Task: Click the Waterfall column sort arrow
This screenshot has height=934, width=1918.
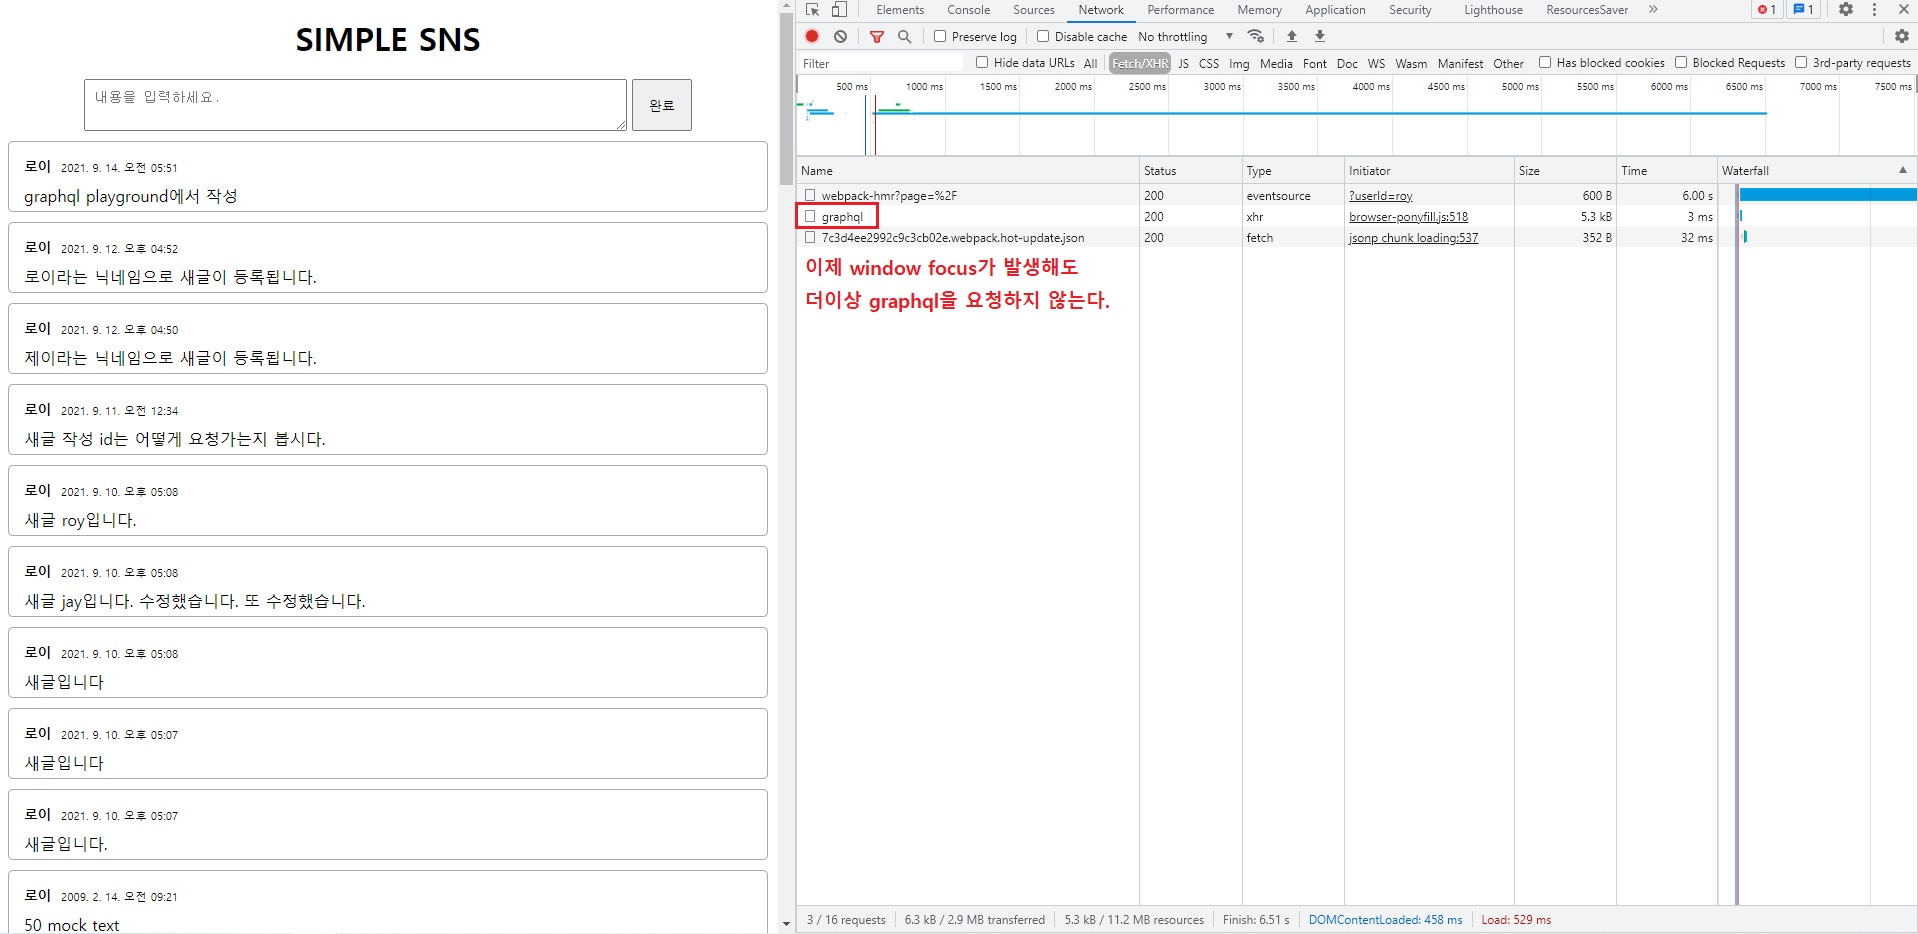Action: (x=1902, y=170)
